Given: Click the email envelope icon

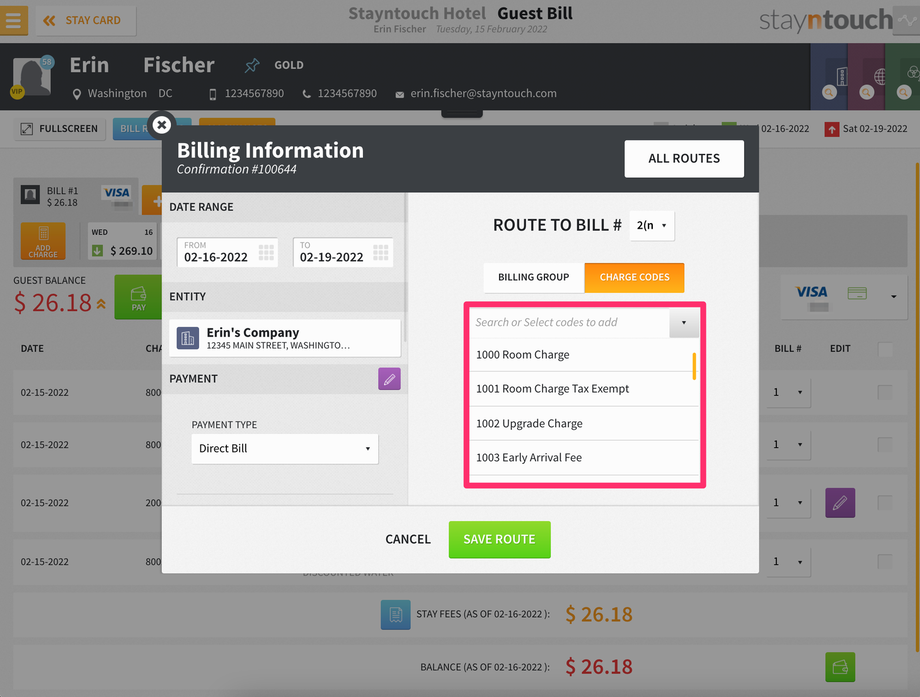Looking at the screenshot, I should click(400, 94).
